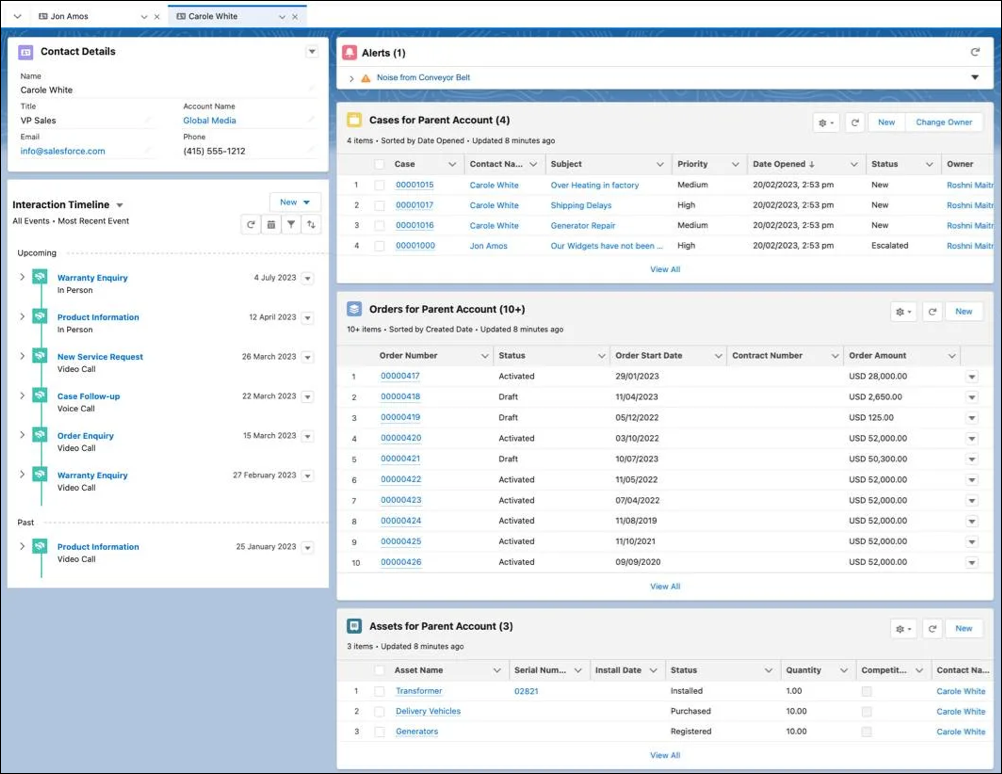The image size is (1002, 774).
Task: Refresh the Cases for Parent Account list
Action: [x=855, y=122]
